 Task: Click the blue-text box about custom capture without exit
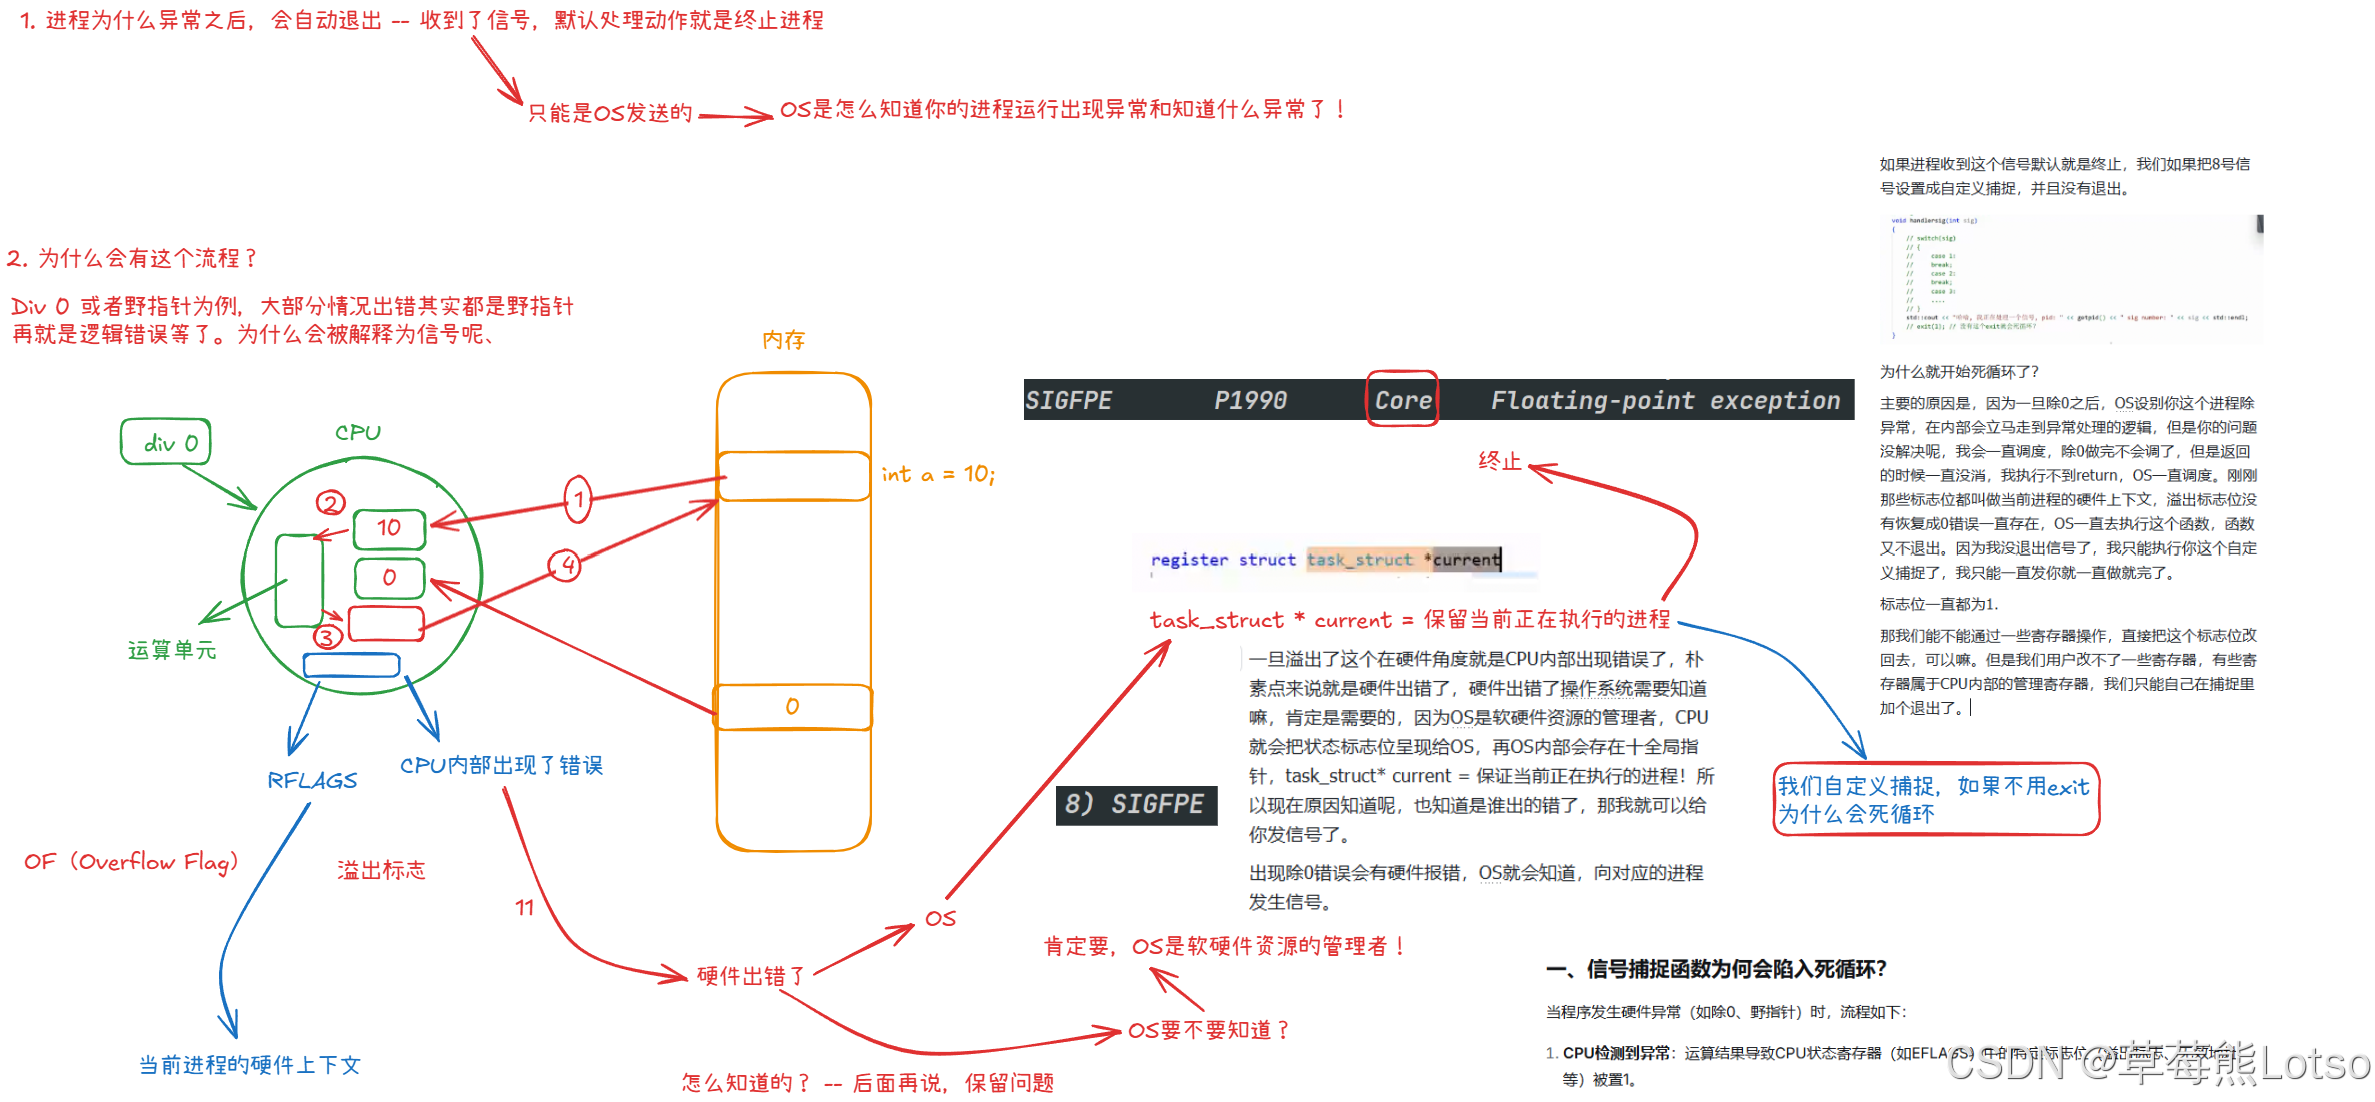pyautogui.click(x=1935, y=800)
